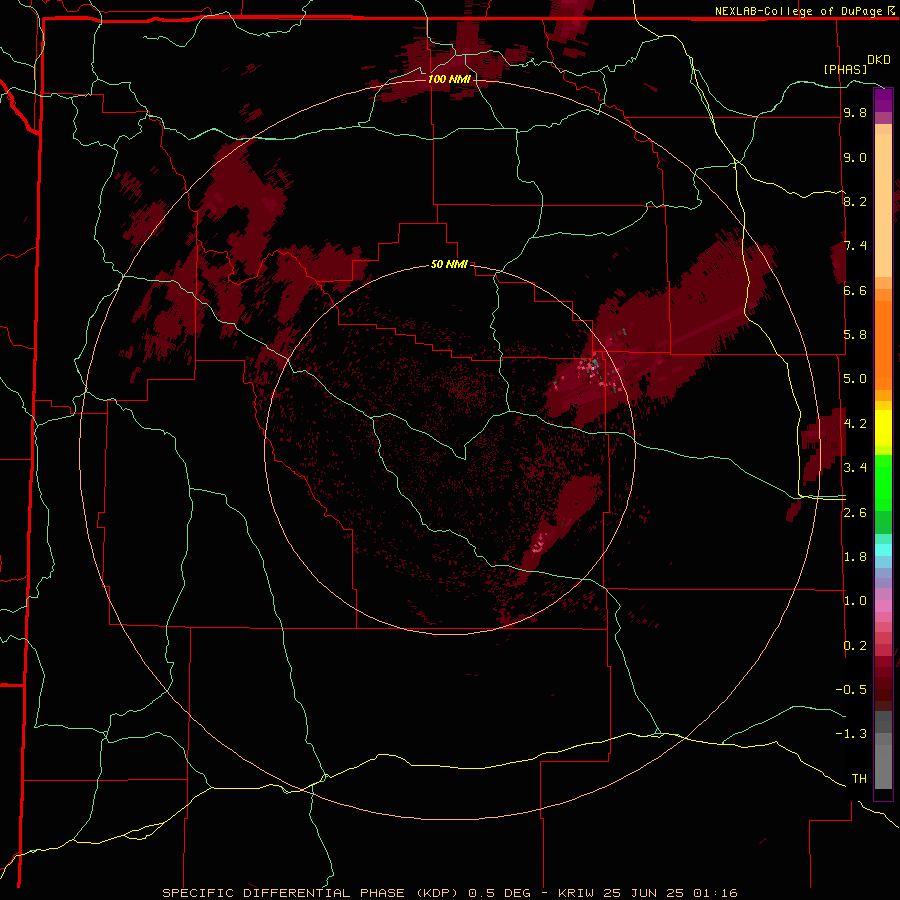The image size is (900, 900).
Task: Click the KRIW 25 JUN 25 01:16 timestamp
Action: click(x=647, y=893)
